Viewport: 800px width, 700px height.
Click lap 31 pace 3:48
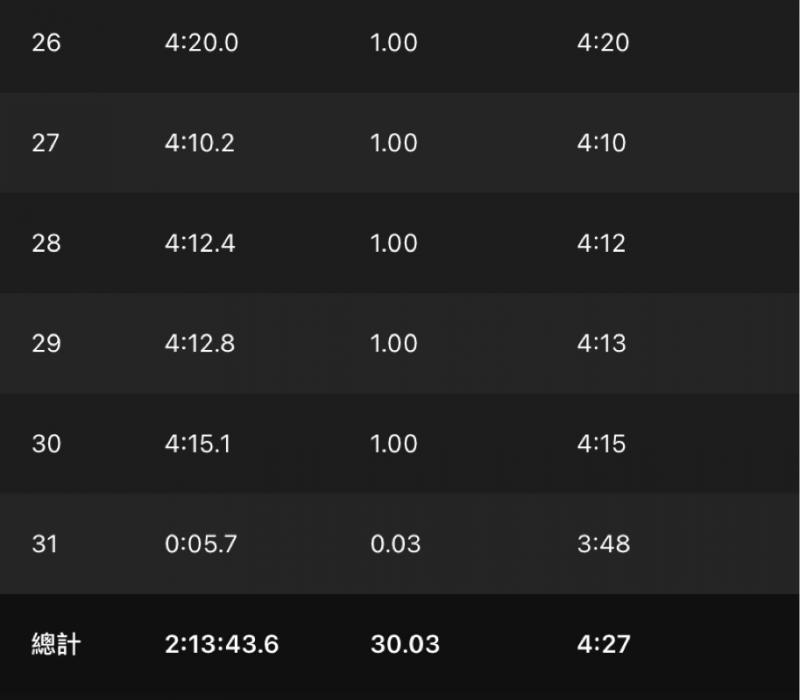pos(603,544)
